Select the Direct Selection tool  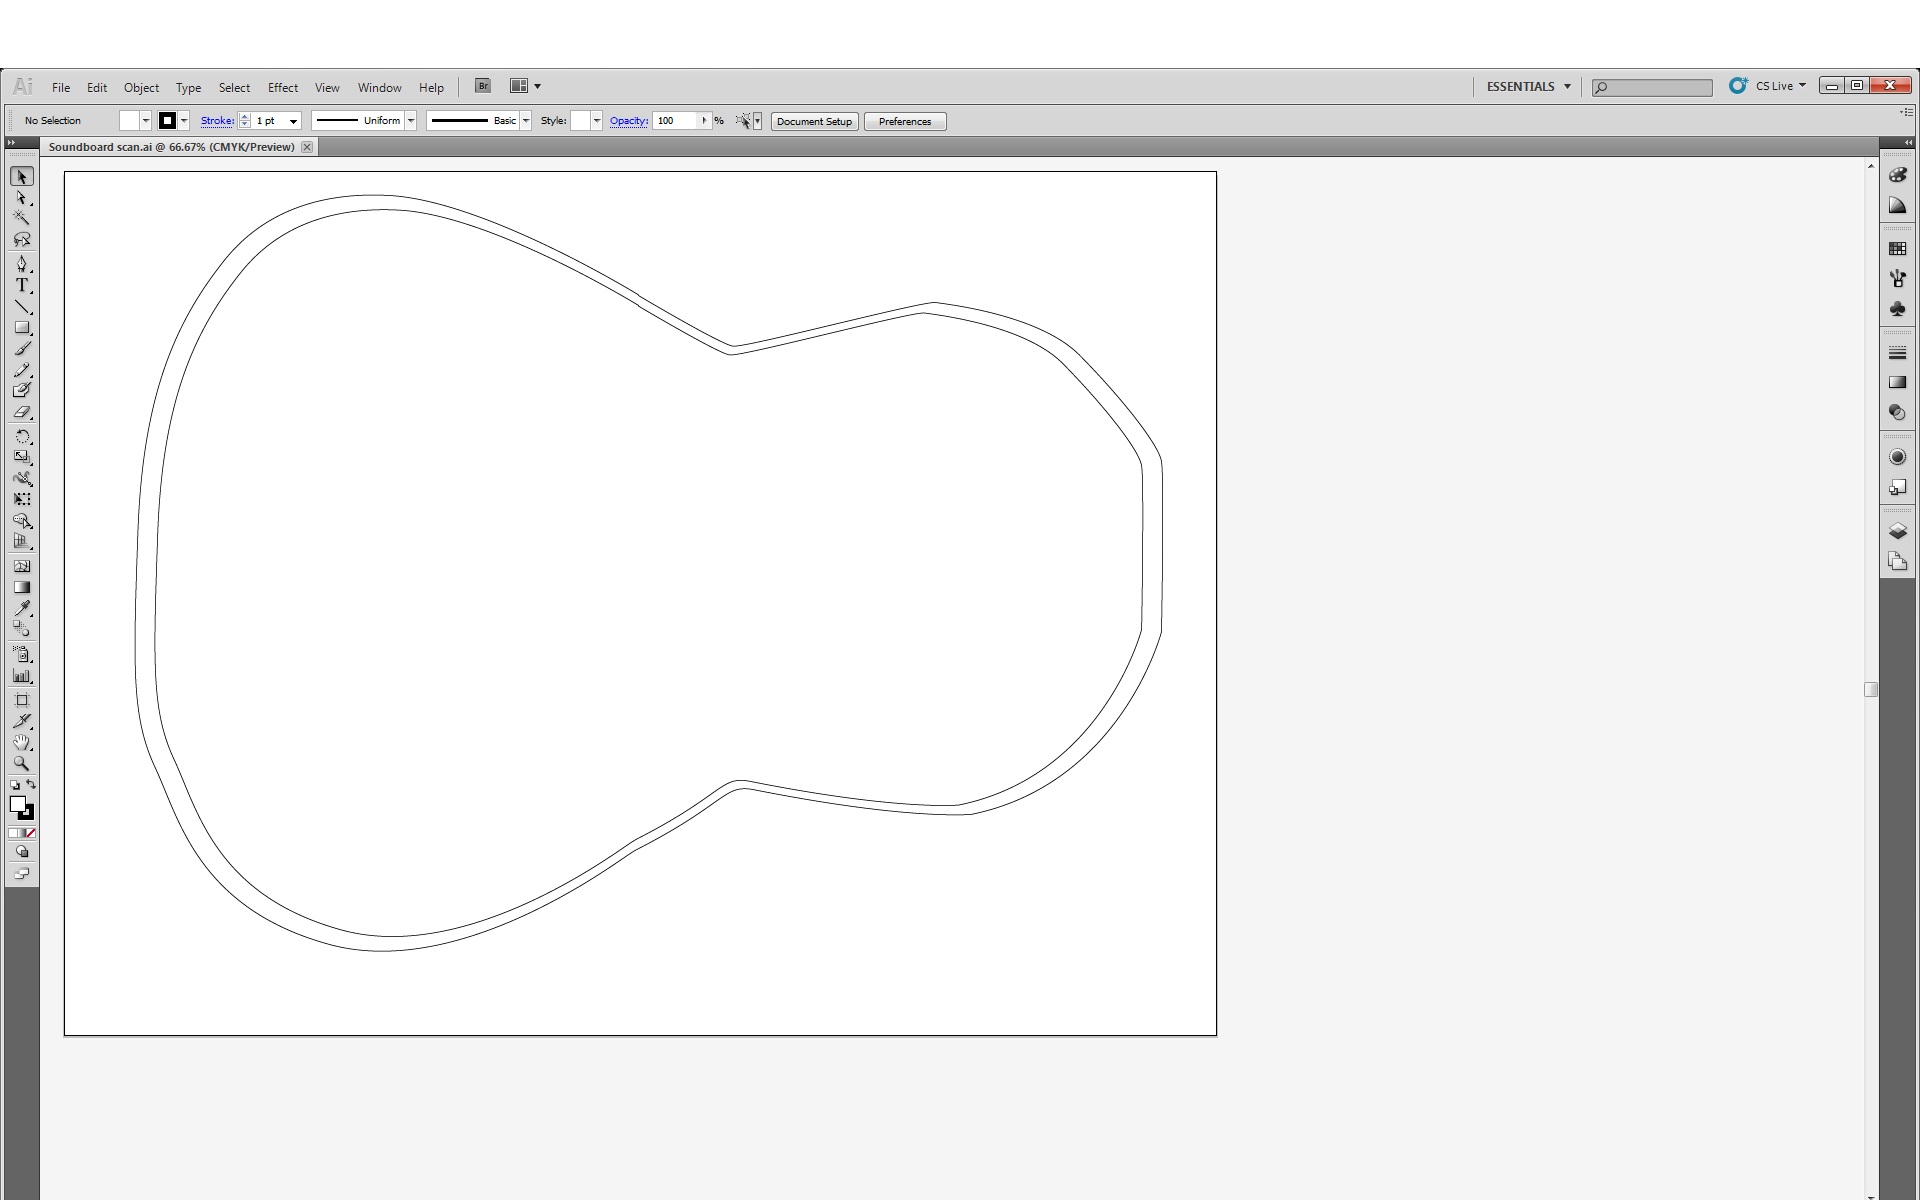pyautogui.click(x=22, y=198)
